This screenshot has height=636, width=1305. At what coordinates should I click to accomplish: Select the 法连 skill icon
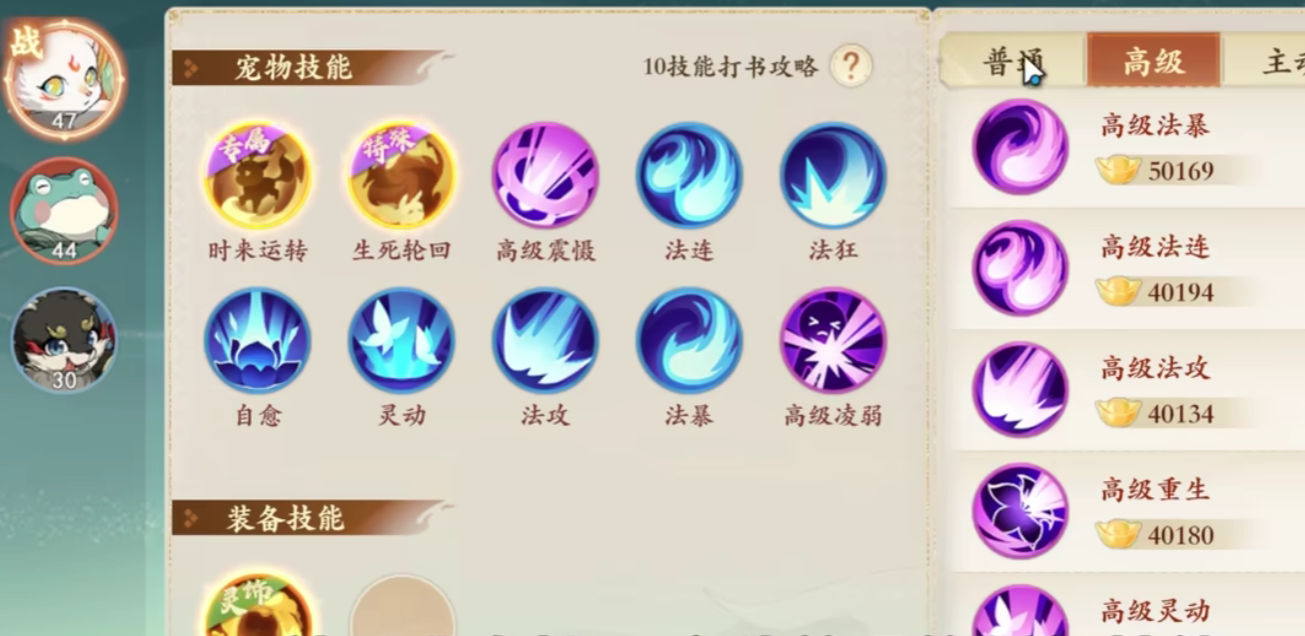point(689,176)
